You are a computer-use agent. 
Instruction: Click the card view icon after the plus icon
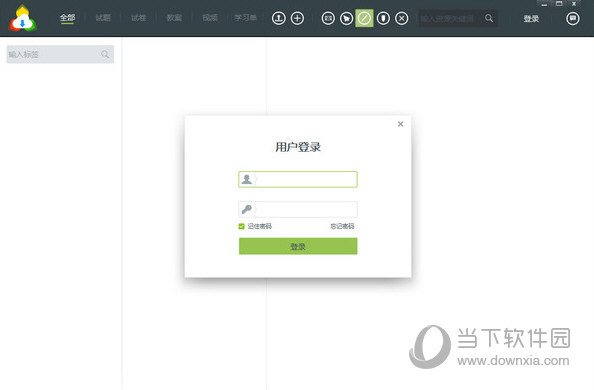coord(328,18)
